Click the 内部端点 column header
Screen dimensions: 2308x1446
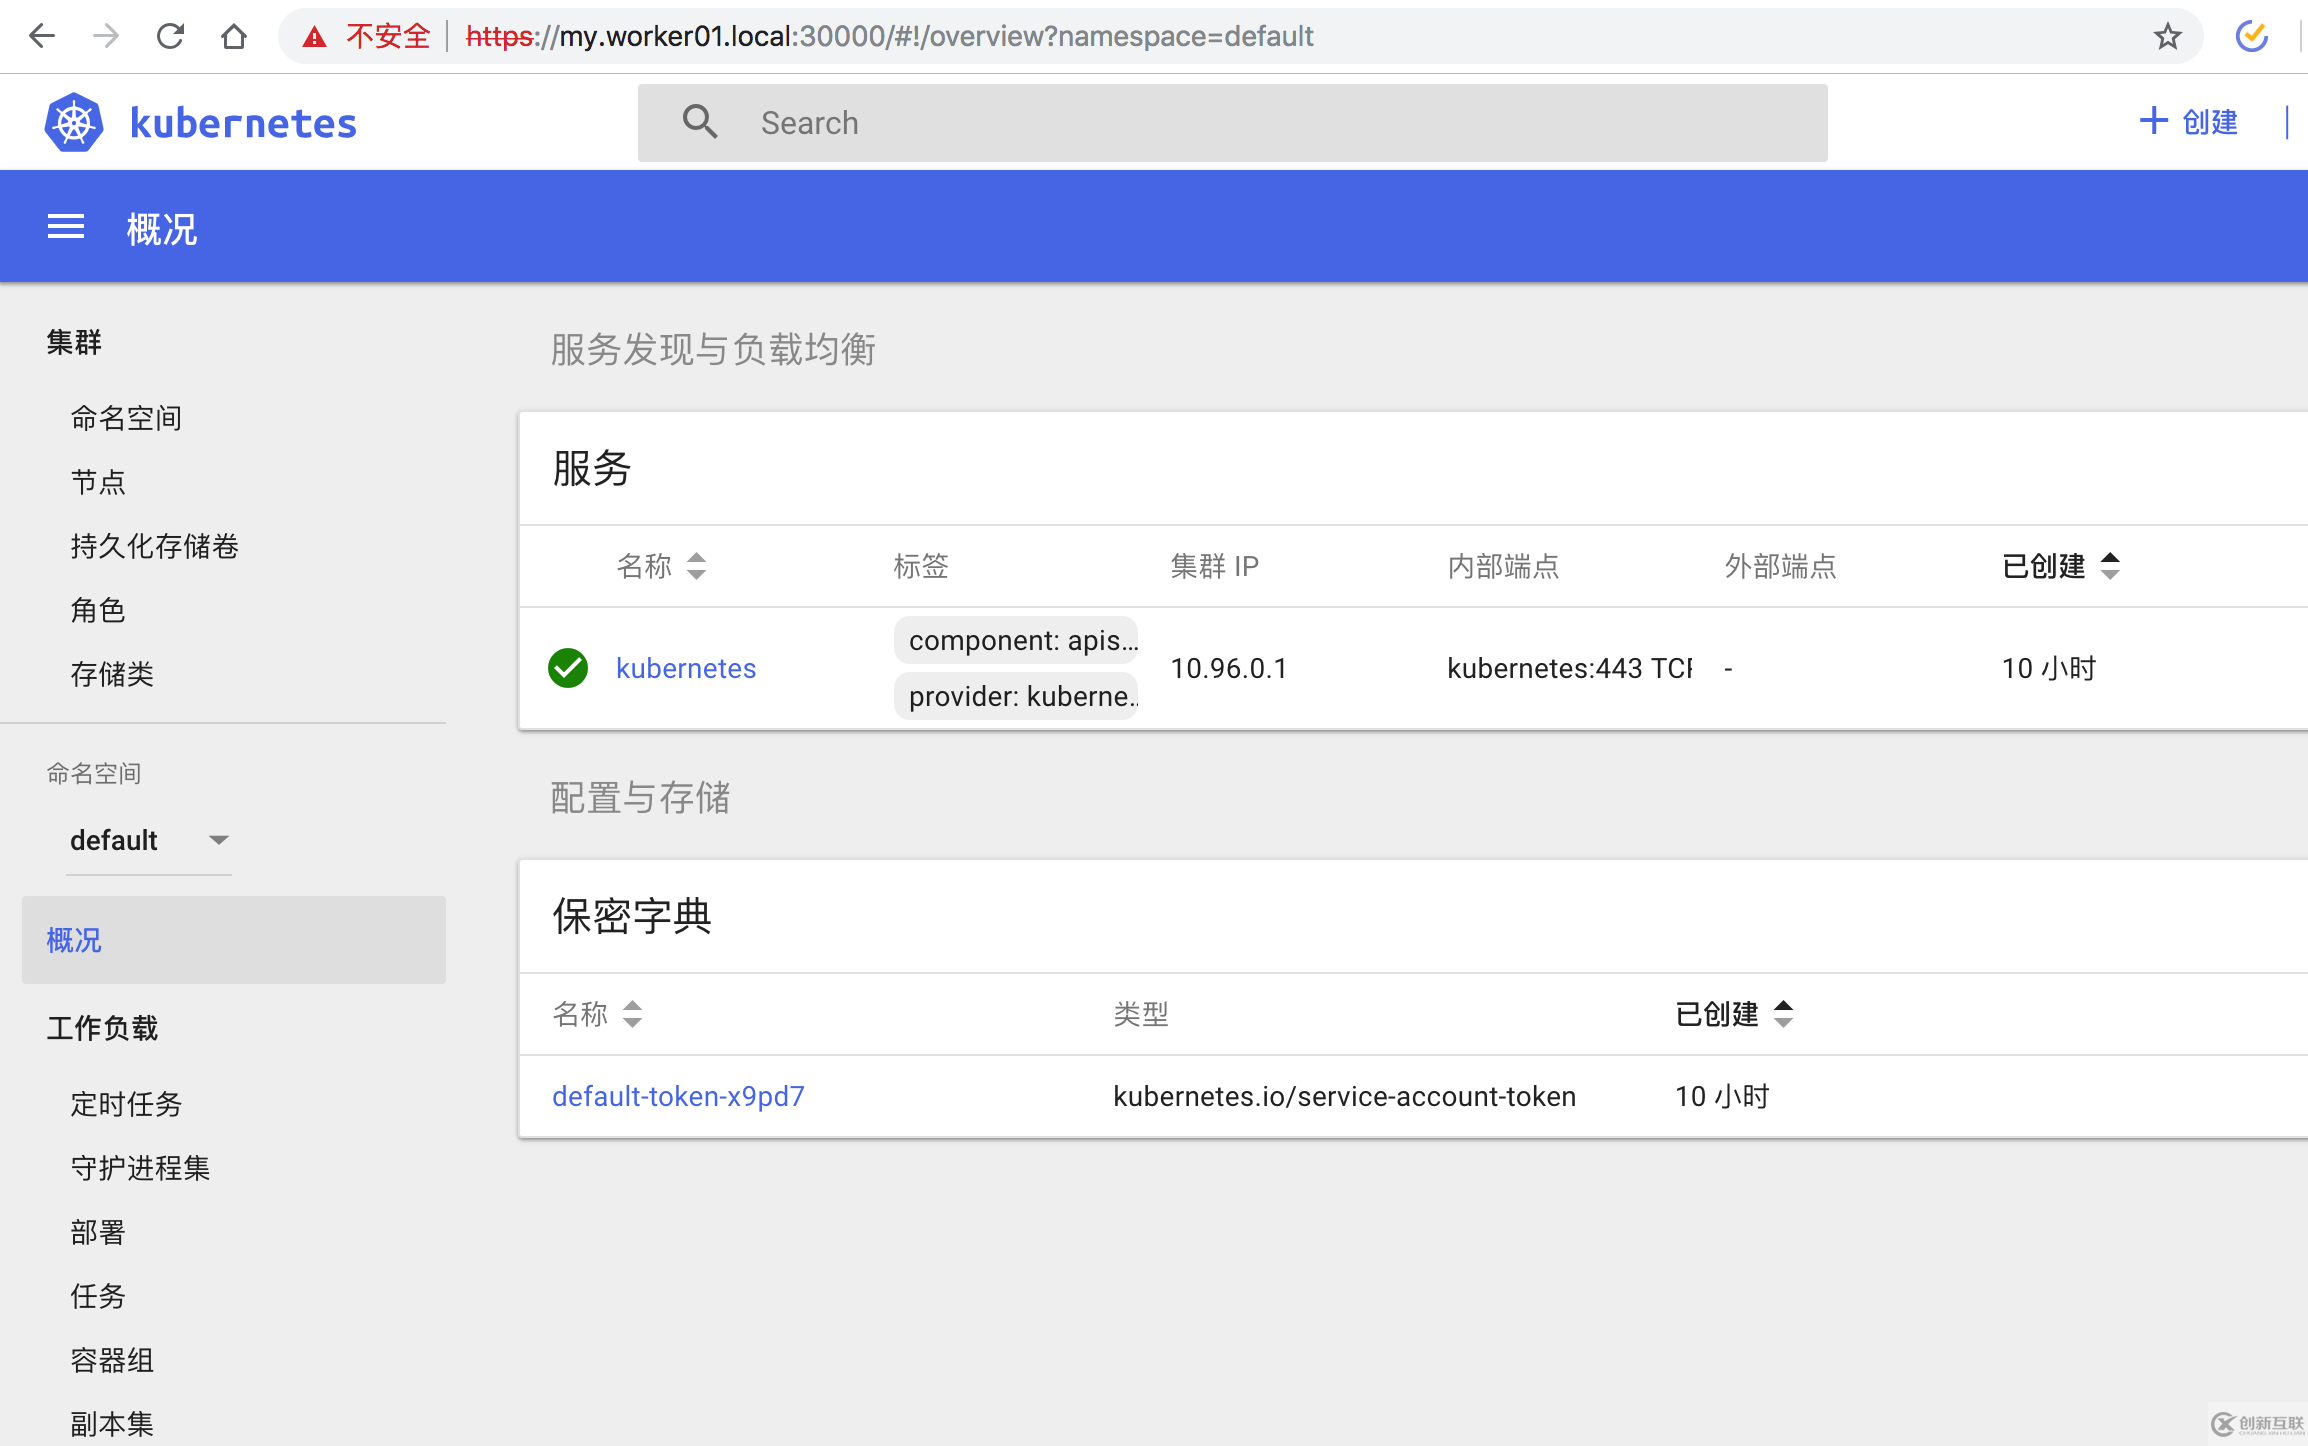(1503, 566)
